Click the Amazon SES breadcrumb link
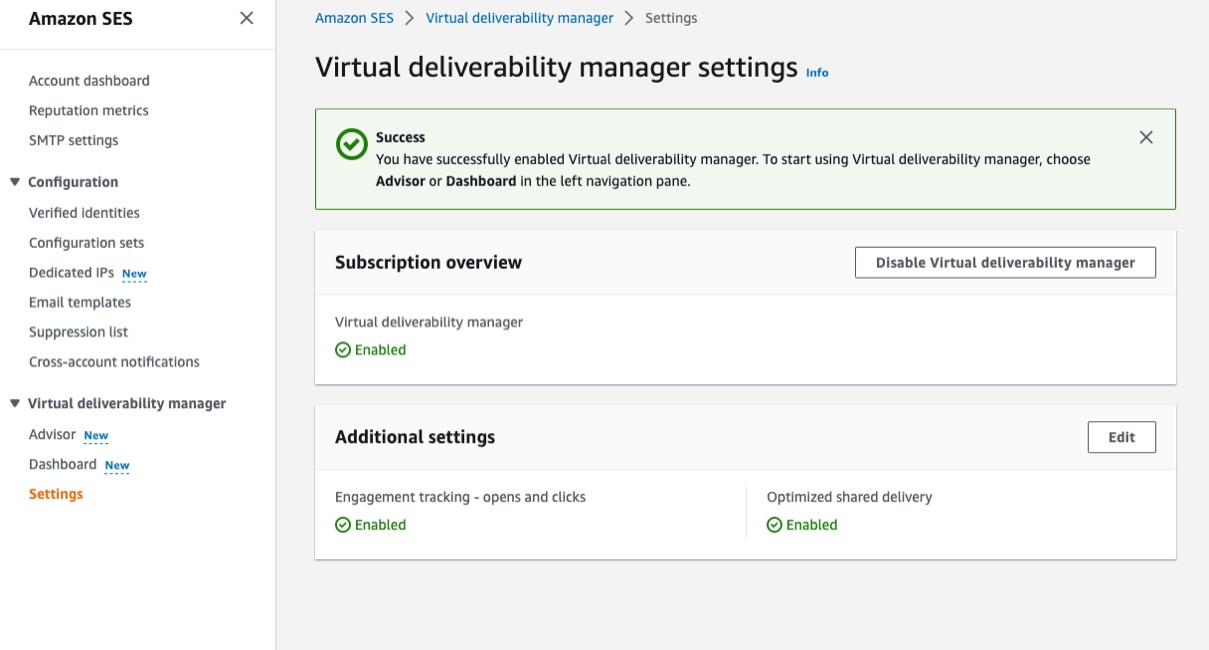 point(354,18)
